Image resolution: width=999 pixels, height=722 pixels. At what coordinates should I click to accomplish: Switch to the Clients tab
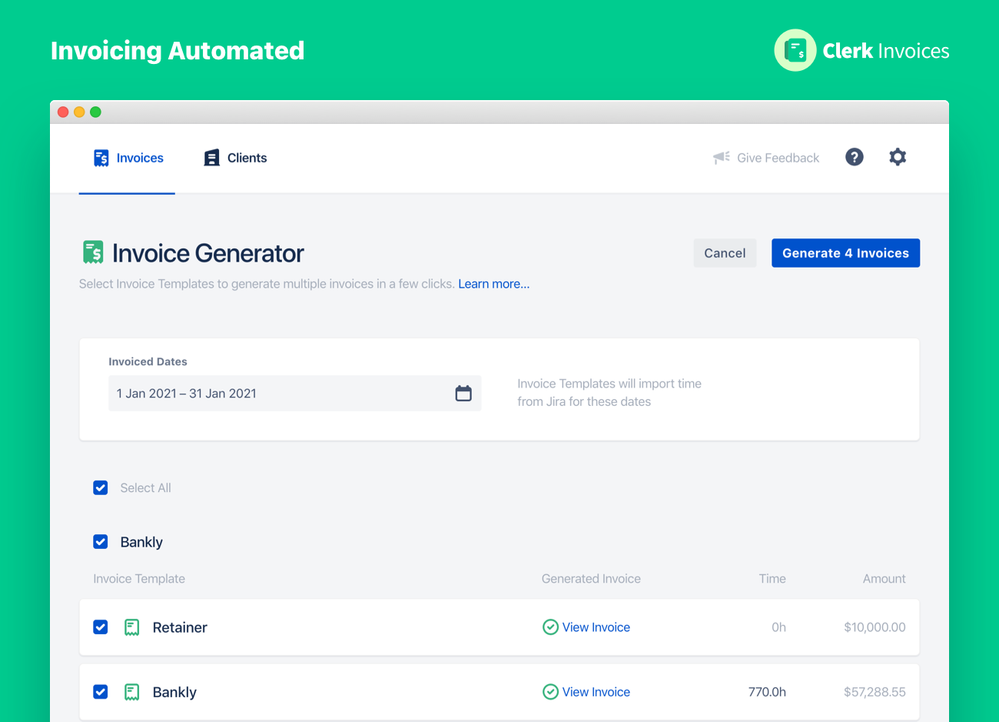234,157
